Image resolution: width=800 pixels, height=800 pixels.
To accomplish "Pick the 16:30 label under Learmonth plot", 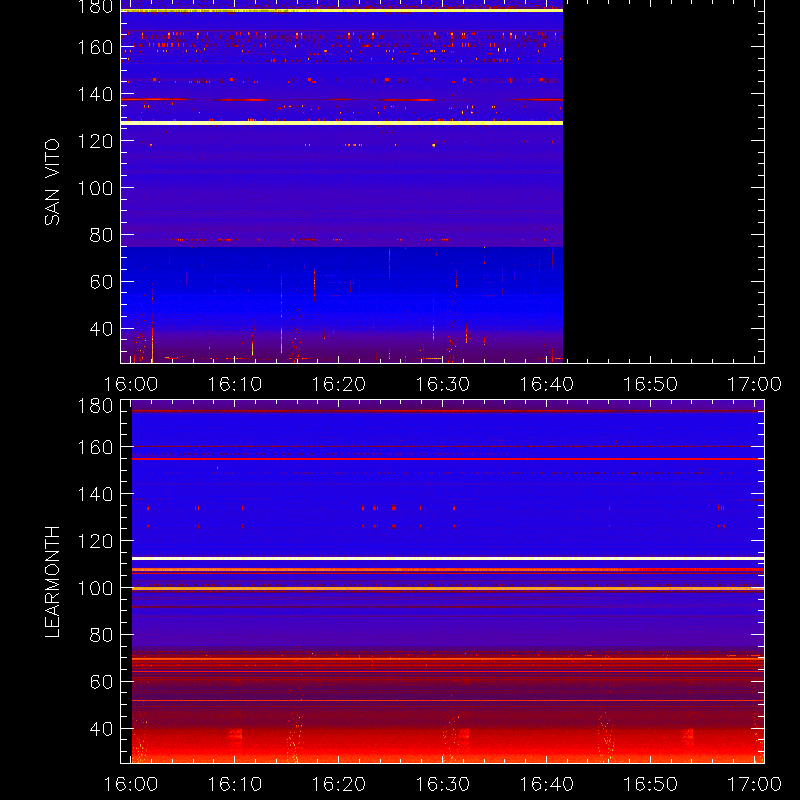I will tap(443, 784).
